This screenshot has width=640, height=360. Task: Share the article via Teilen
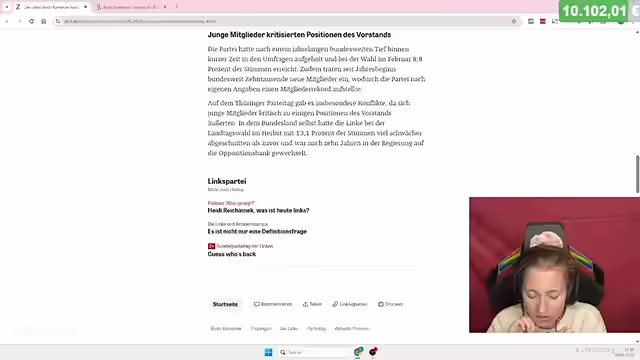pos(312,304)
